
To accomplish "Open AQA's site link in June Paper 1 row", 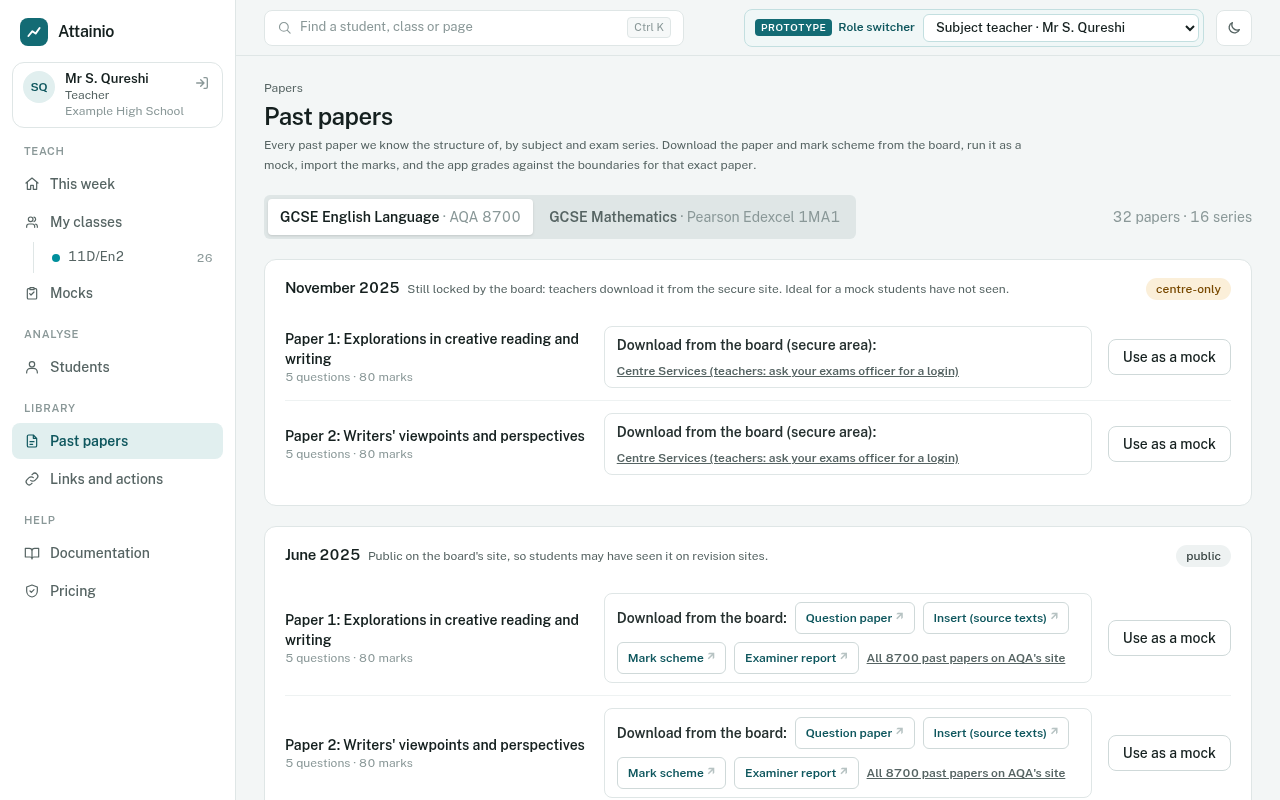I will (x=966, y=658).
